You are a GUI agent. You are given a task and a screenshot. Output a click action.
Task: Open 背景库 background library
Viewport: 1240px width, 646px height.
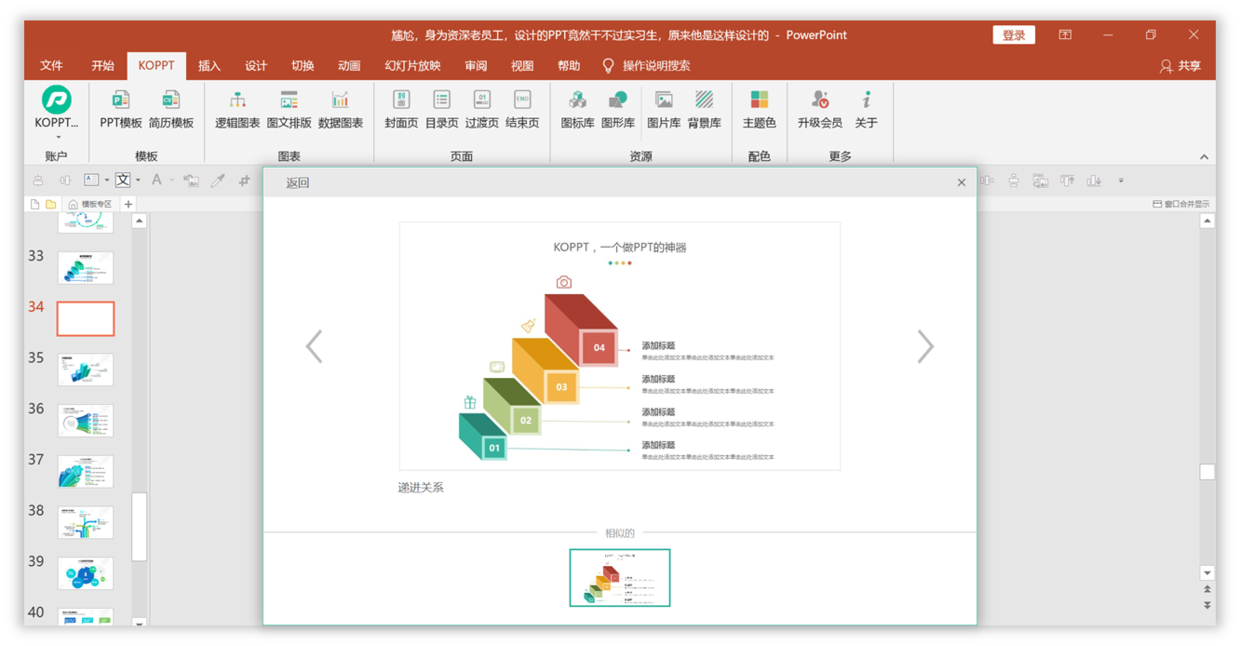(x=704, y=107)
